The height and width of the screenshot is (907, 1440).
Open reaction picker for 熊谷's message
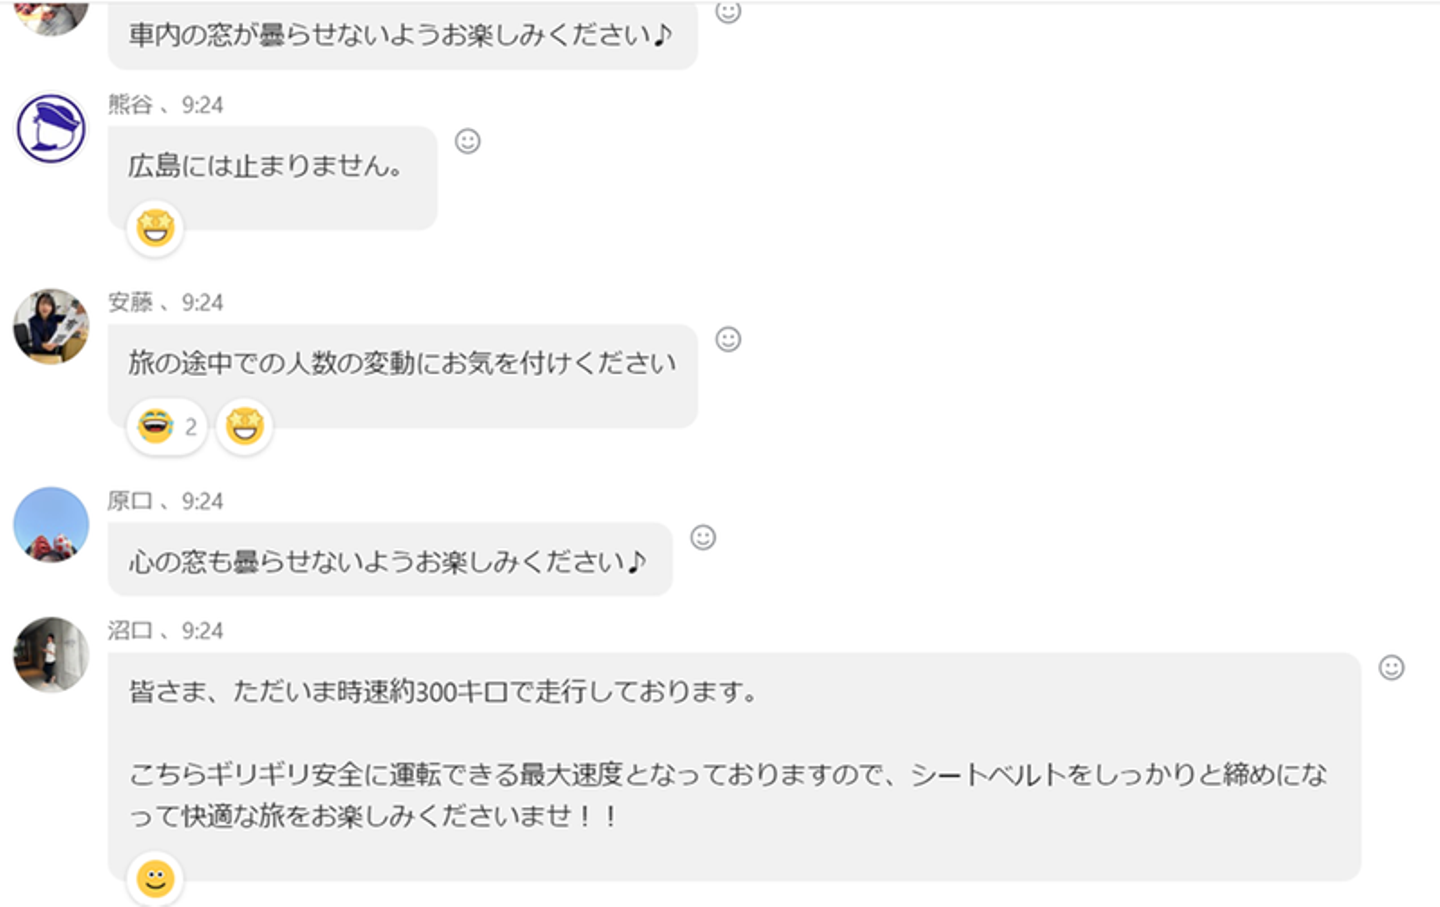point(467,141)
